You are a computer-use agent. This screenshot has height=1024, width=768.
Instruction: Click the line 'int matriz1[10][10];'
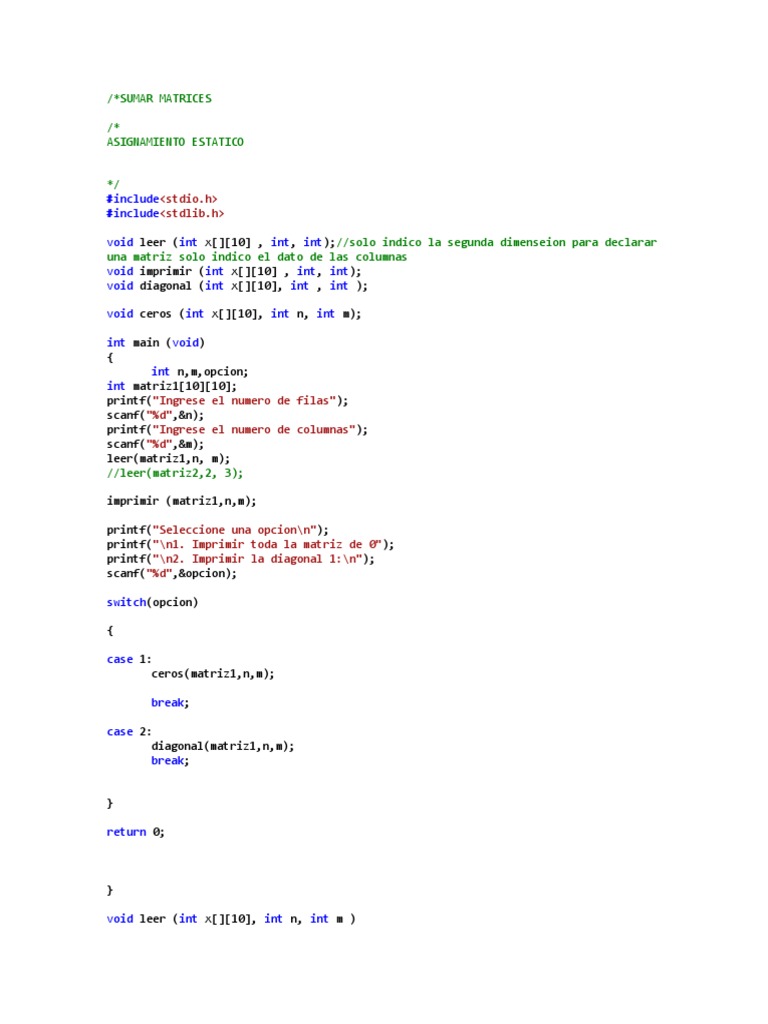pyautogui.click(x=172, y=386)
